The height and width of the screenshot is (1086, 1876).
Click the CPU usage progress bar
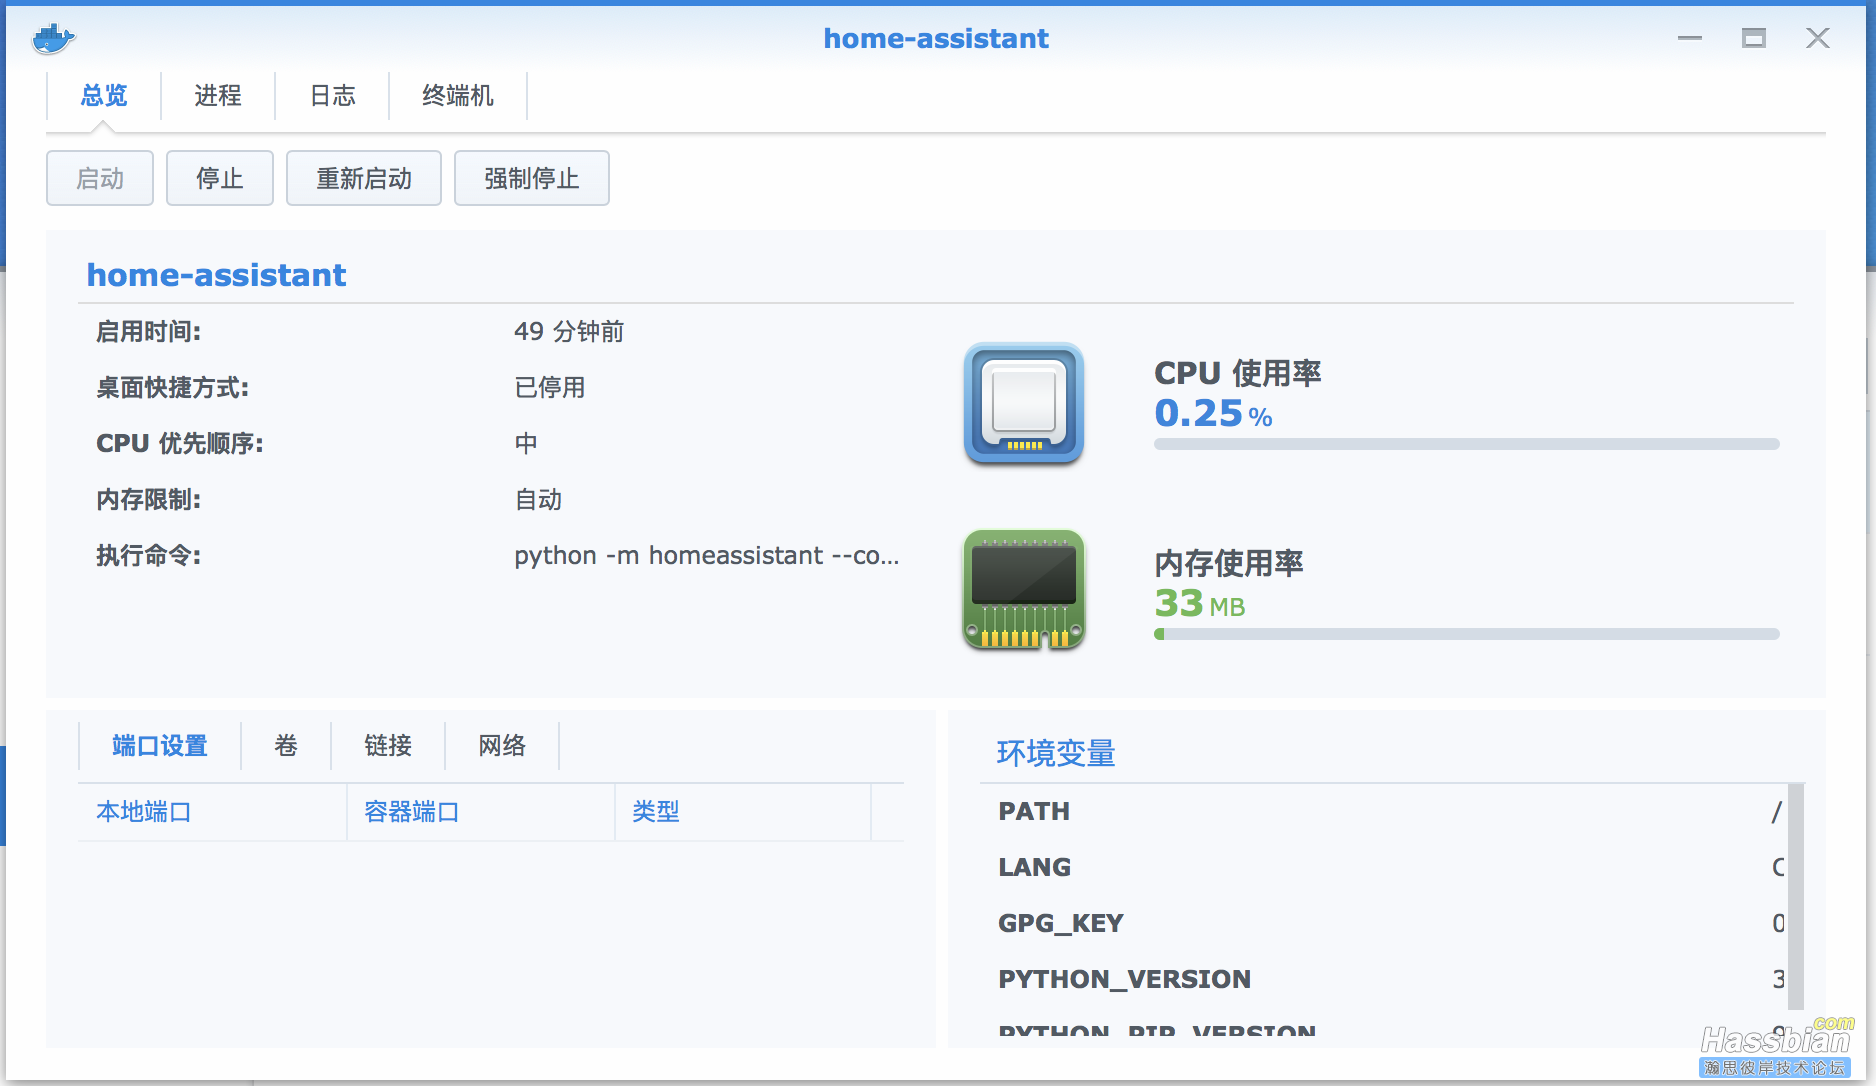point(1467,444)
